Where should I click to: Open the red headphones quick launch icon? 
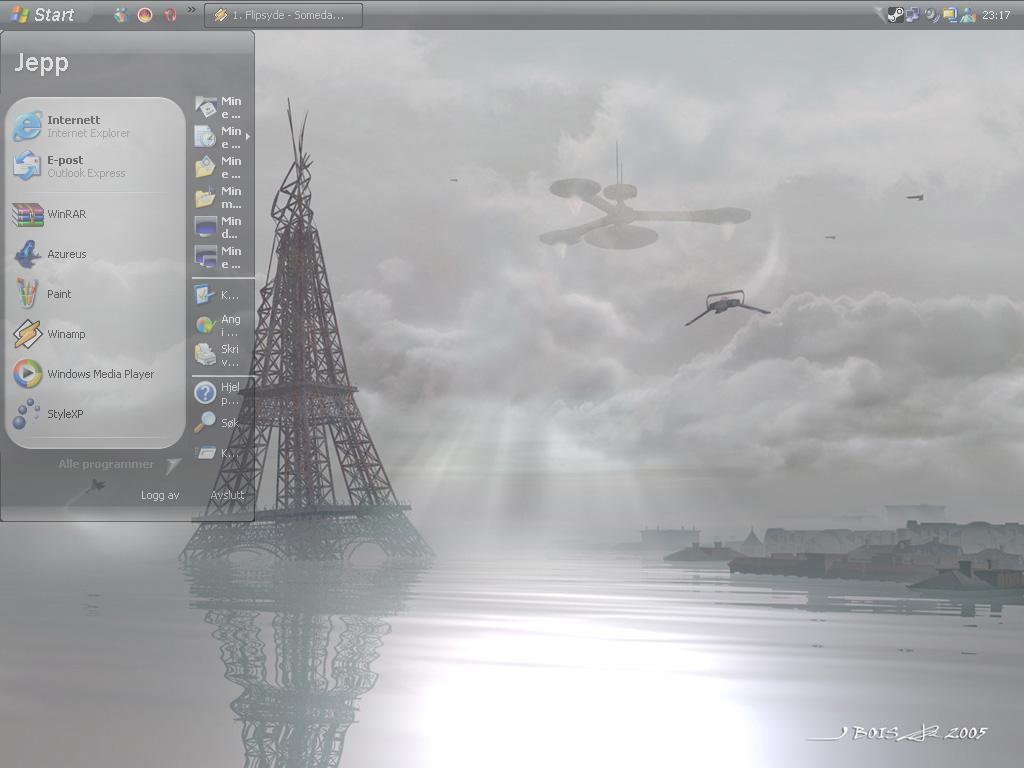tap(170, 14)
